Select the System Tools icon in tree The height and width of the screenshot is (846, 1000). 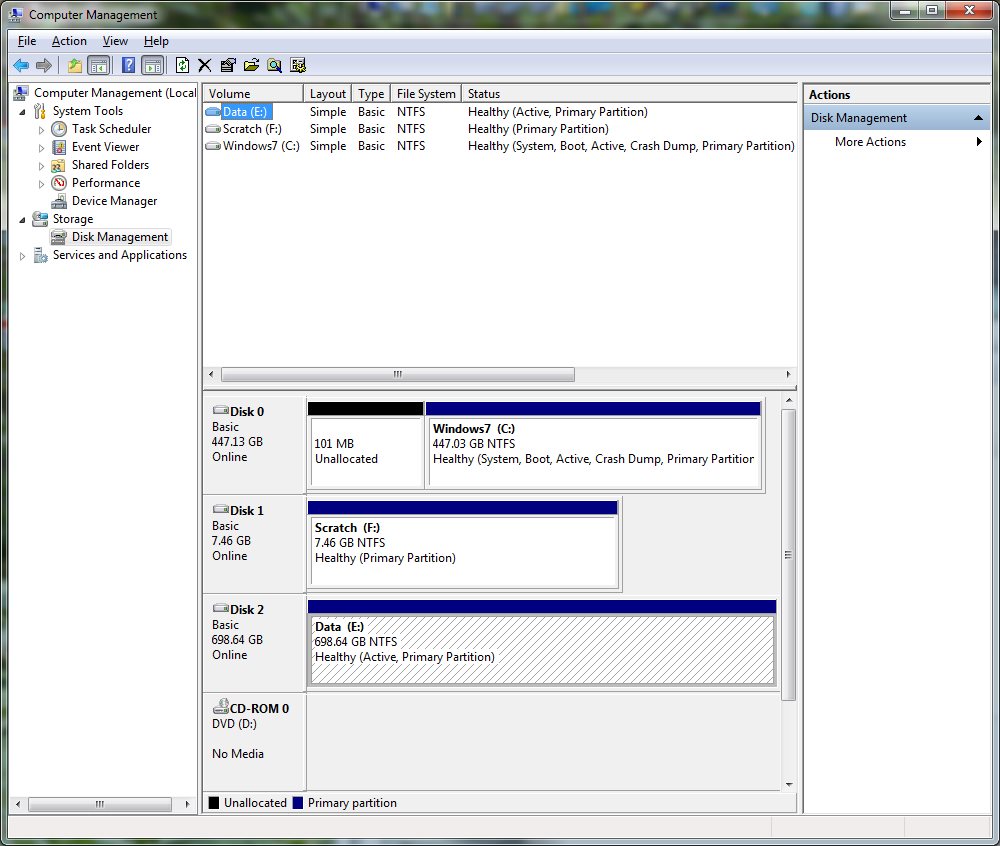coord(40,111)
